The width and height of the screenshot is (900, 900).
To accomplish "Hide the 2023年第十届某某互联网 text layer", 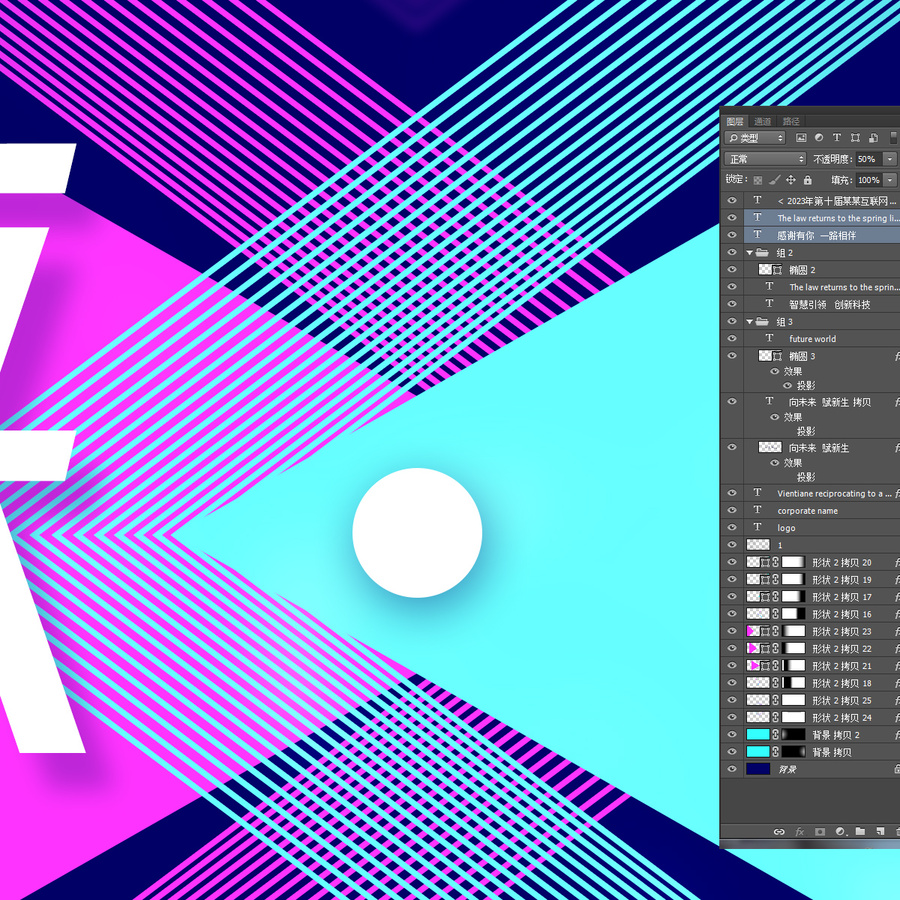I will tap(732, 200).
